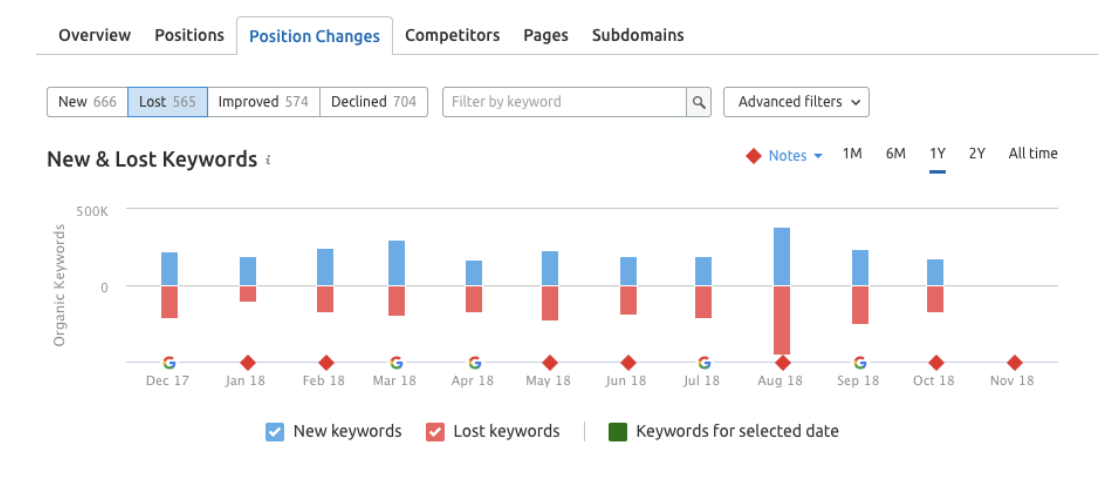Click the Google icon above Sep 18

click(x=860, y=362)
